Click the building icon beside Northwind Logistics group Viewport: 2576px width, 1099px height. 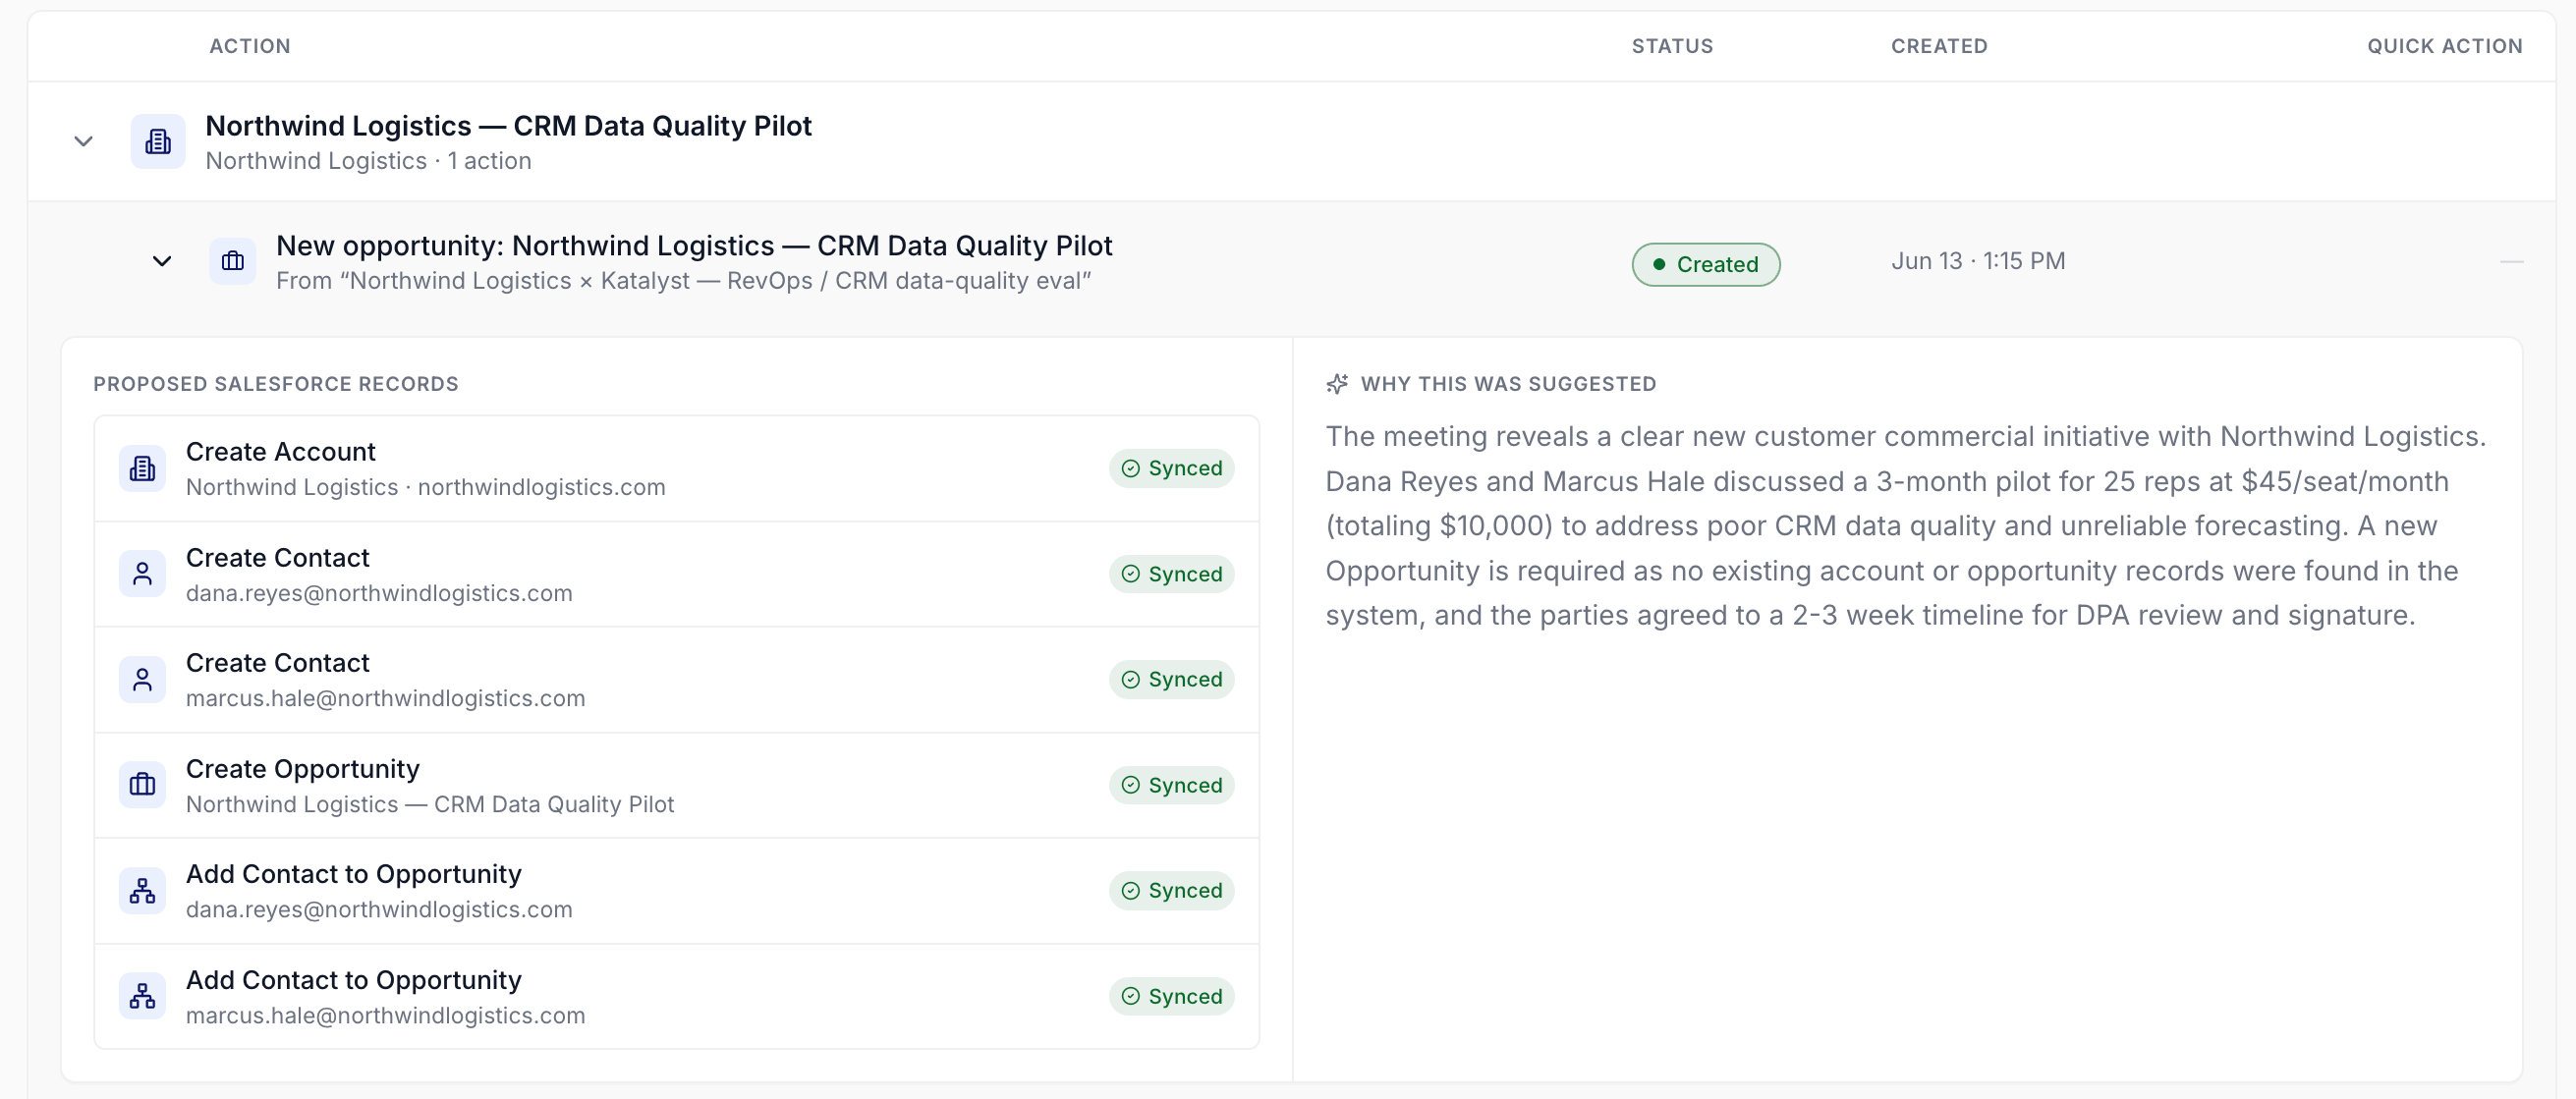[x=158, y=141]
